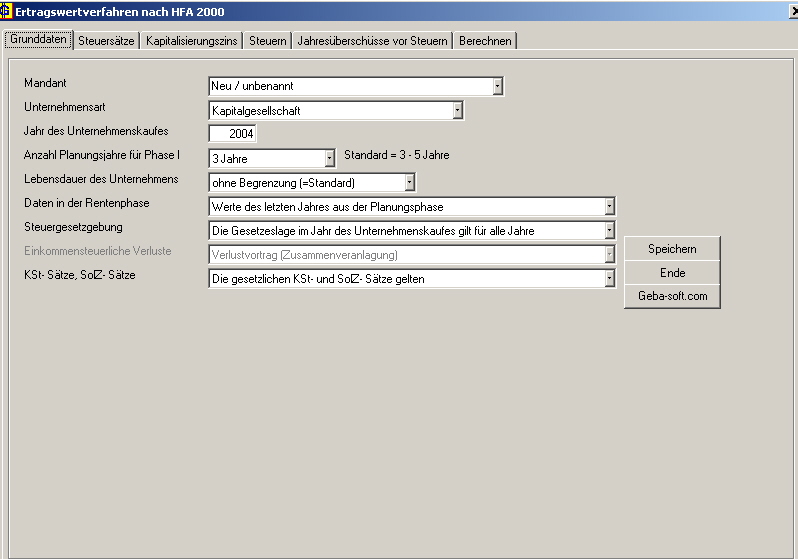Open the Steuergesetzgebung dropdown arrow
The width and height of the screenshot is (798, 559).
pos(609,230)
